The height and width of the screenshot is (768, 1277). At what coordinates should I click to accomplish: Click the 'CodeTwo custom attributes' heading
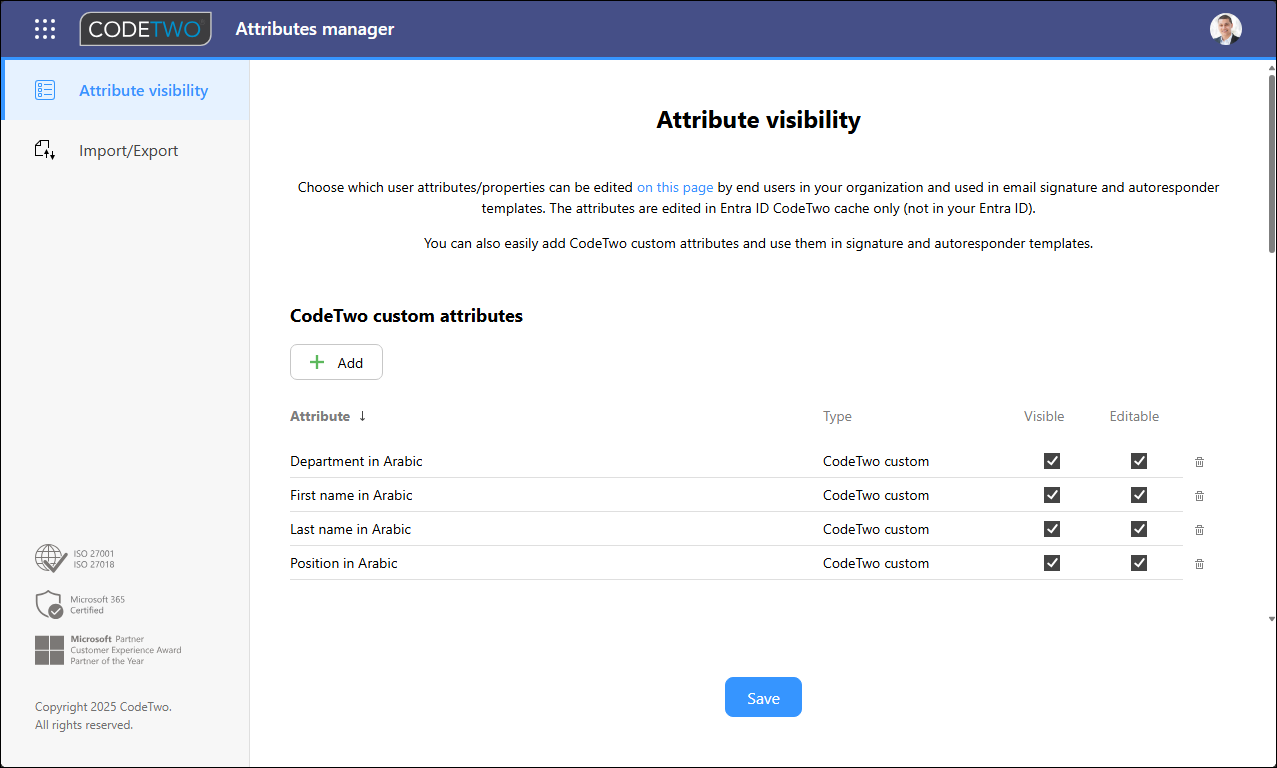point(406,315)
